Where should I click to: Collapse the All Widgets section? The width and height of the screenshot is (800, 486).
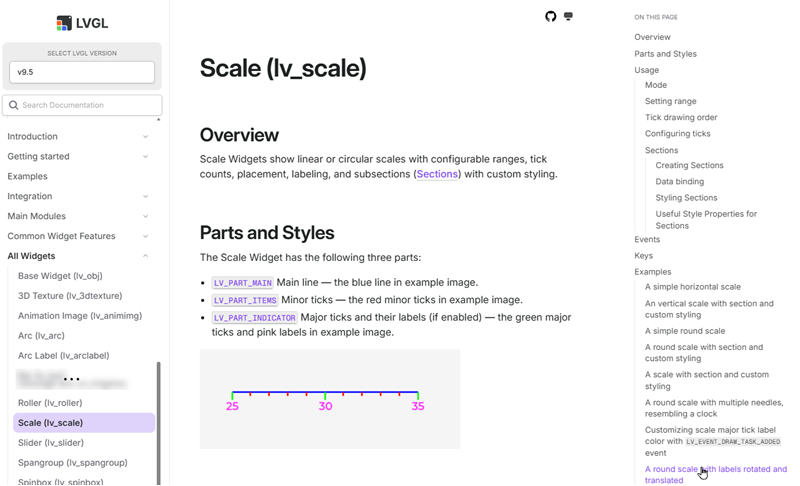145,256
